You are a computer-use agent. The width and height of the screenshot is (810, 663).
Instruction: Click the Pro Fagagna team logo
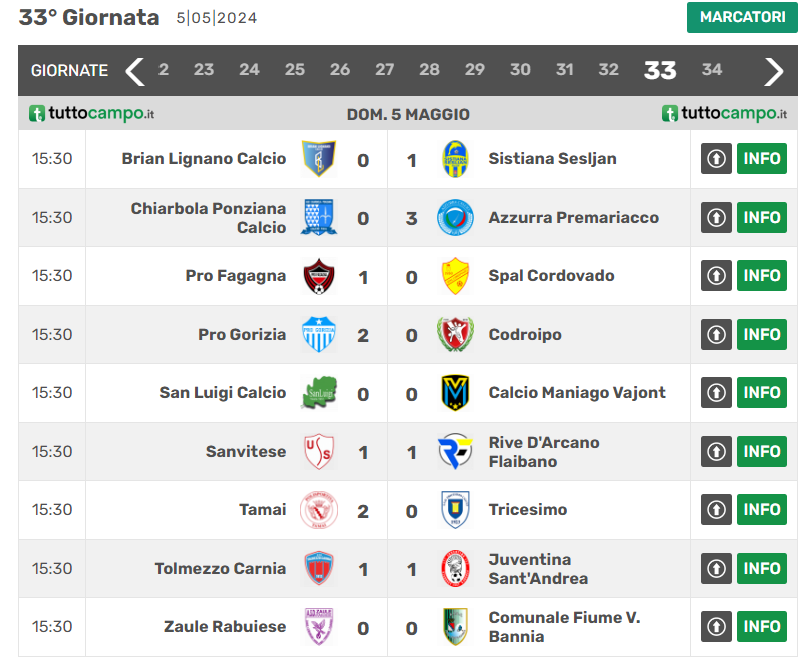[x=319, y=276]
